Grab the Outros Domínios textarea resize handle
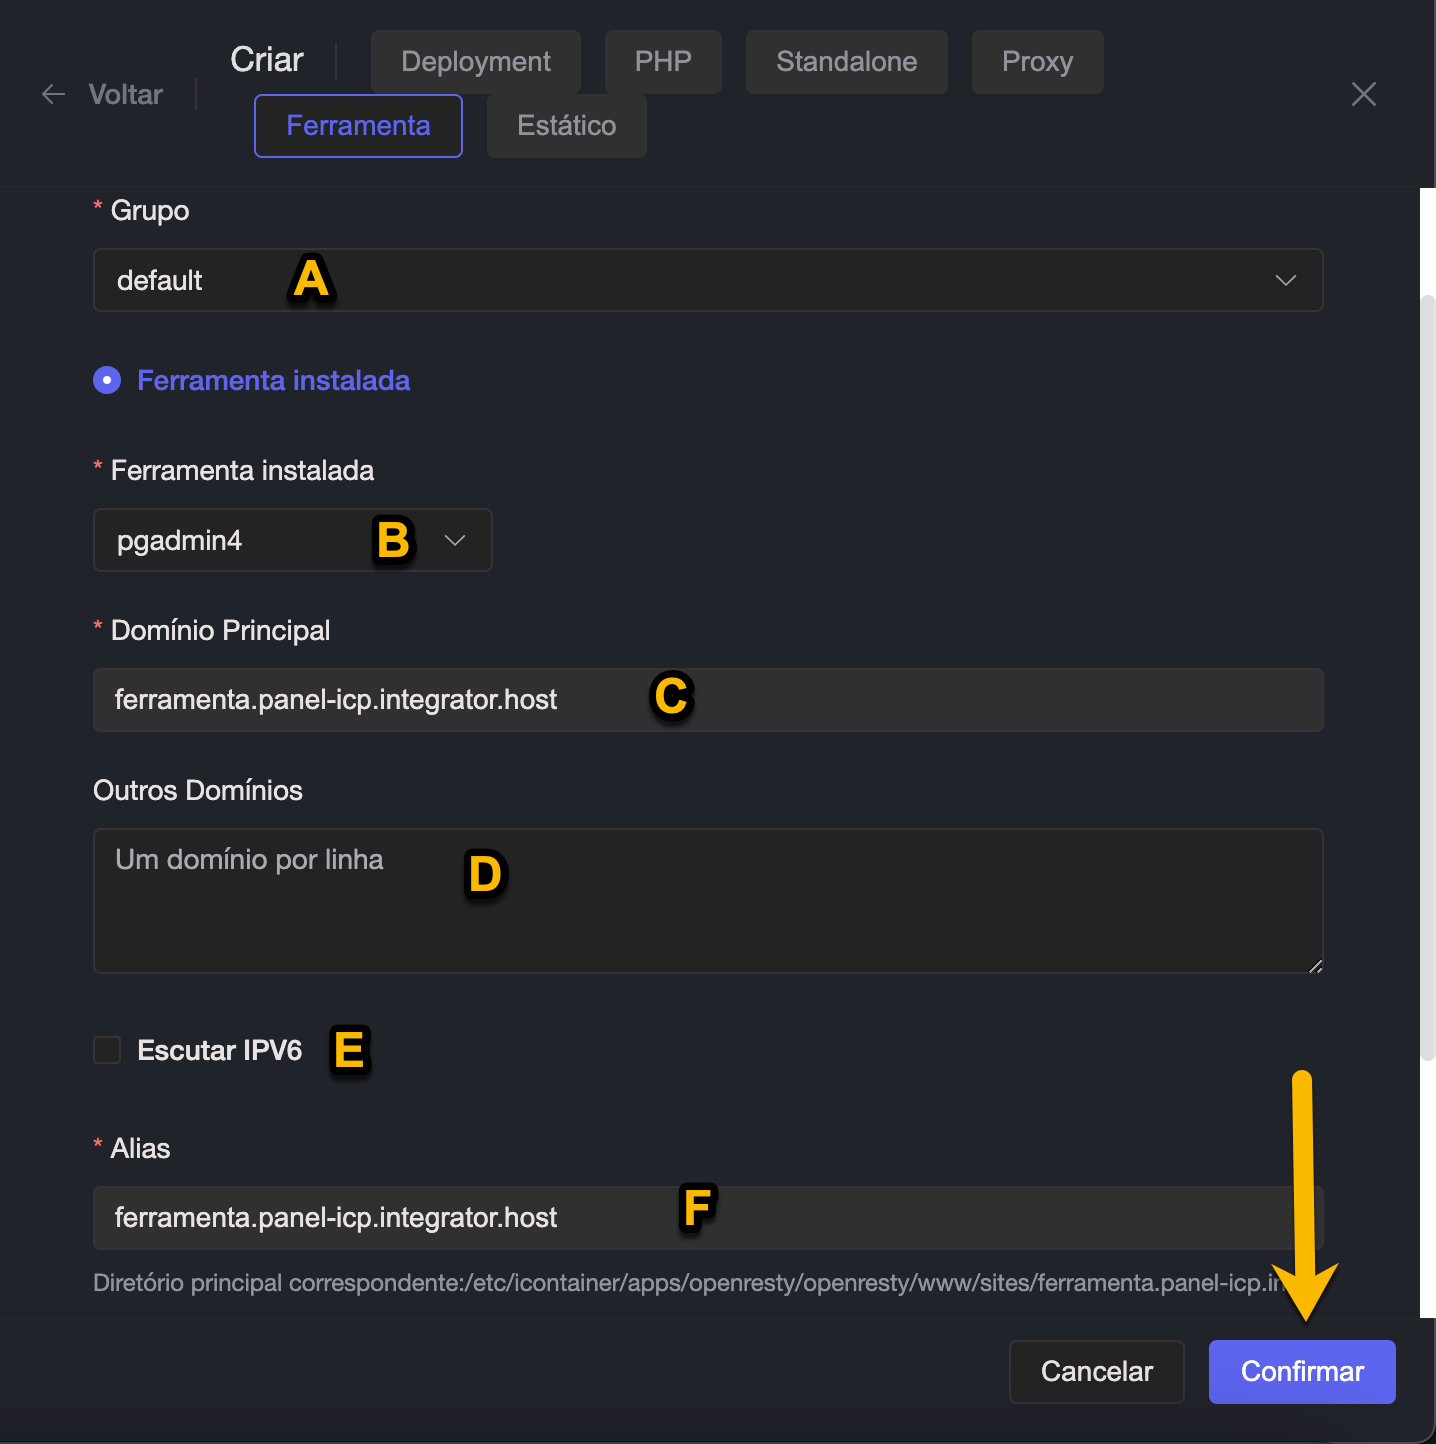This screenshot has width=1436, height=1444. 1315,966
